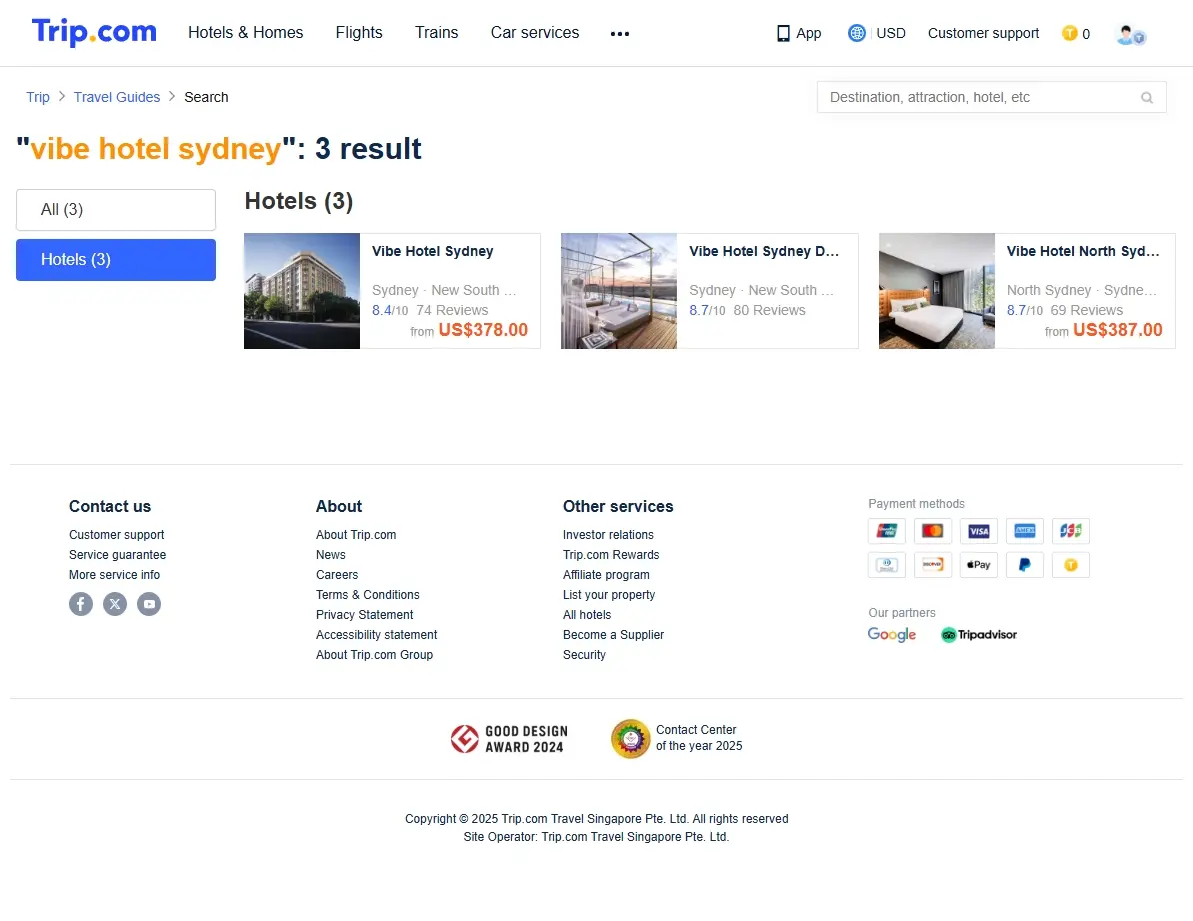Viewport: 1193px width, 921px height.
Task: Click footer Customer support link
Action: 116,535
